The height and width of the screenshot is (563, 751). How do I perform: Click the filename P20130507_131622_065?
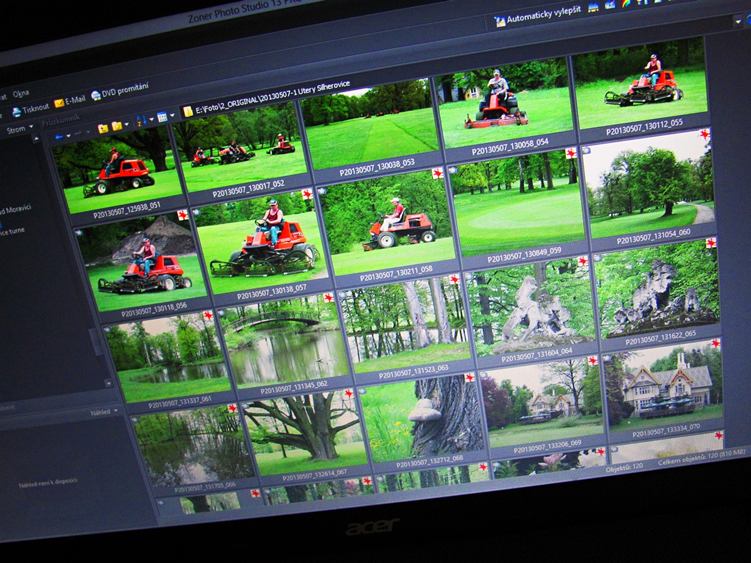point(660,337)
